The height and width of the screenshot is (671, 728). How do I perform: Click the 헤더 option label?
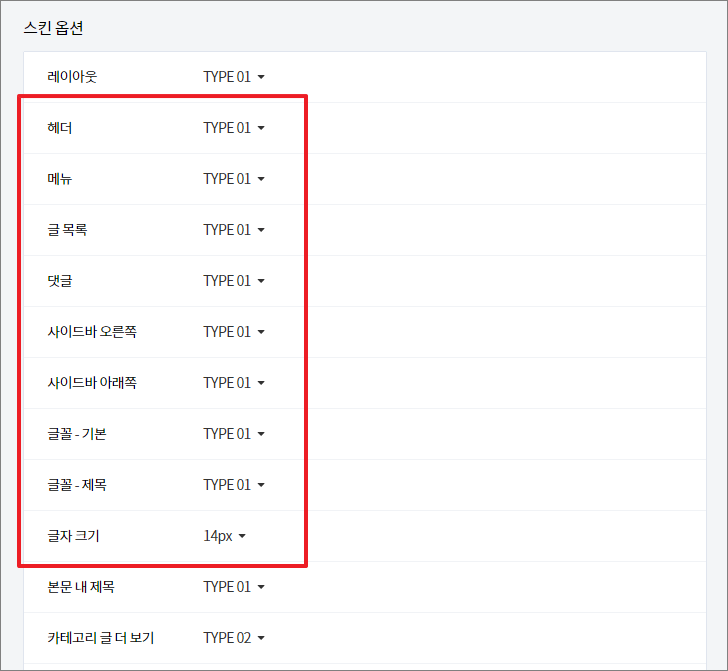[x=59, y=128]
